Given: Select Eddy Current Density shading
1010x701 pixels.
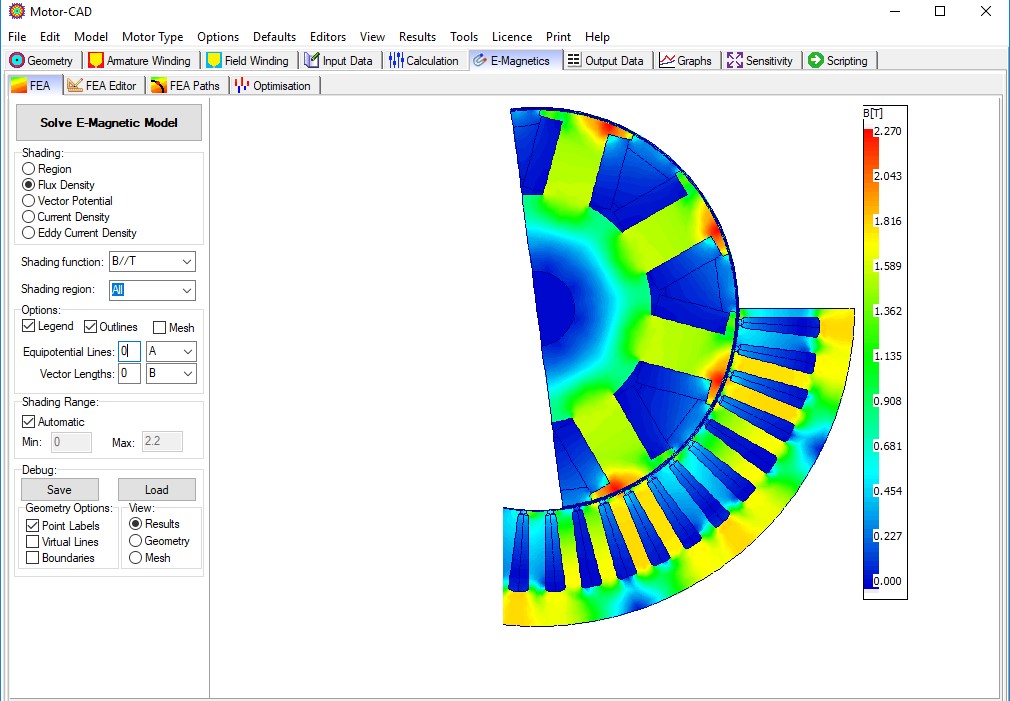Looking at the screenshot, I should 28,233.
